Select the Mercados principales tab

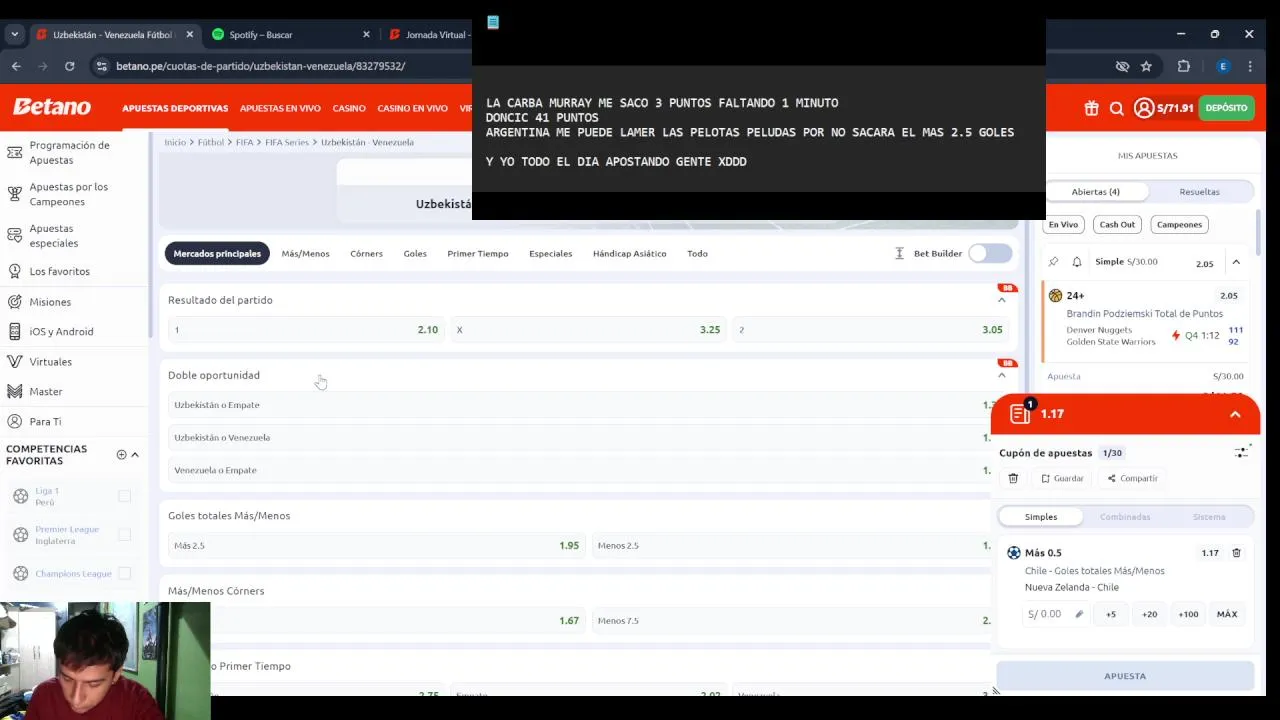point(217,253)
